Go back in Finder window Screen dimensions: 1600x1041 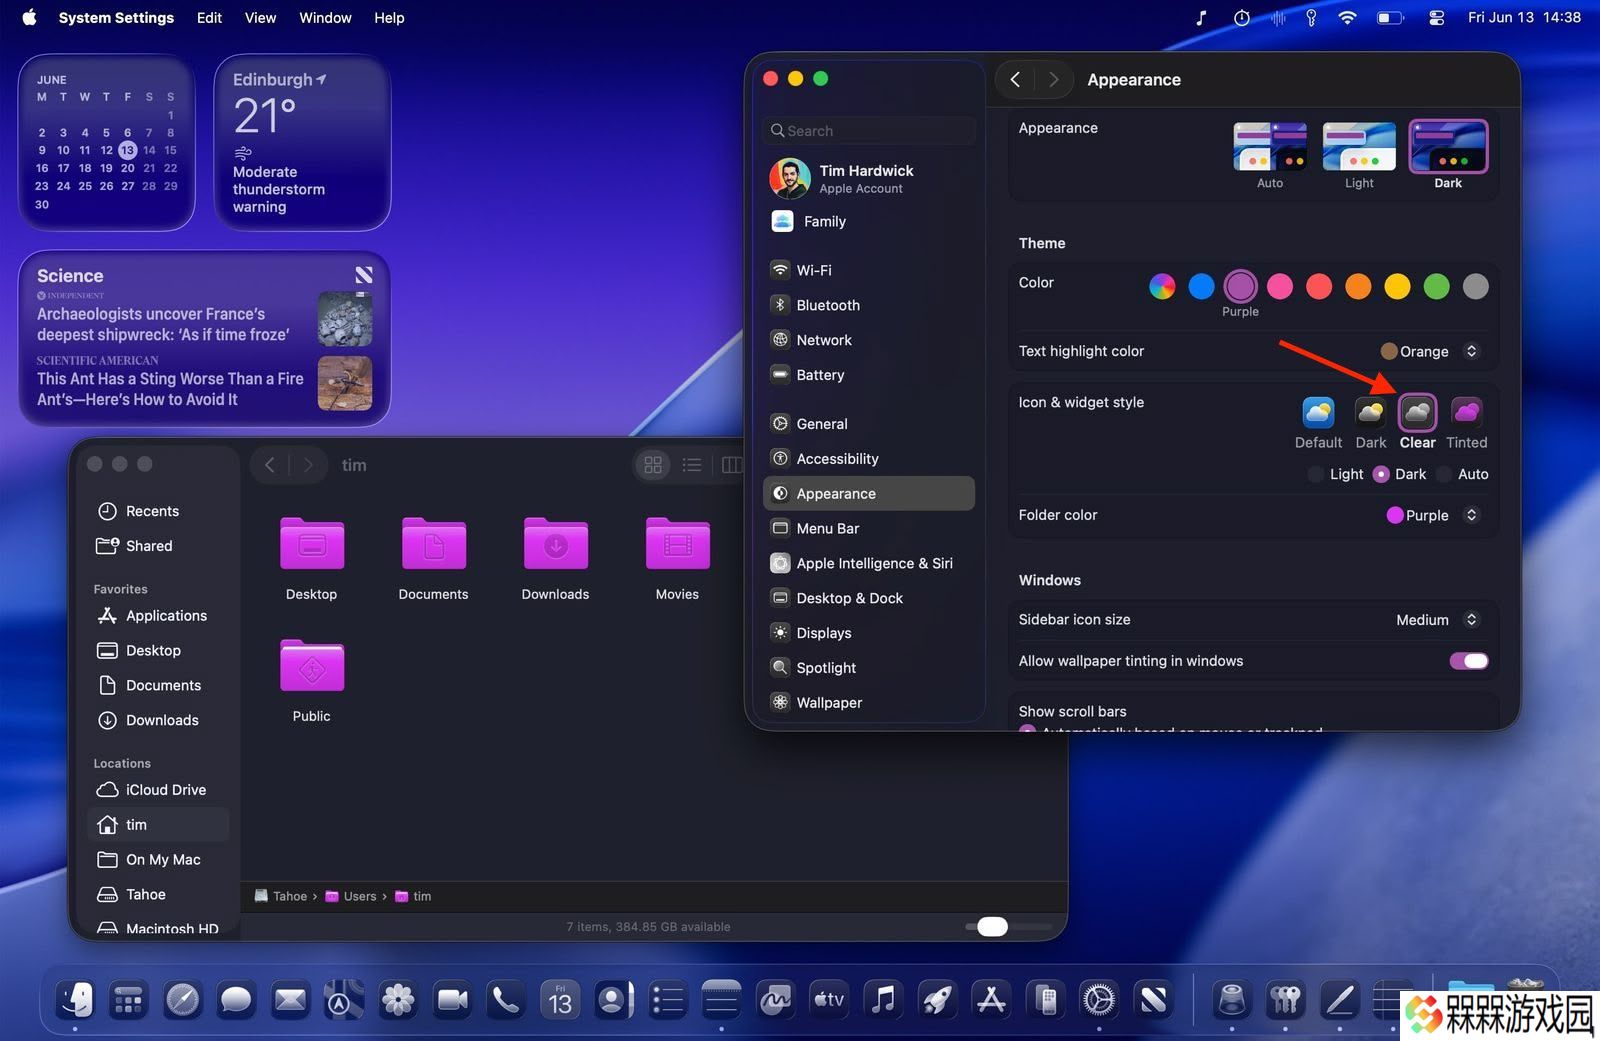pyautogui.click(x=269, y=465)
